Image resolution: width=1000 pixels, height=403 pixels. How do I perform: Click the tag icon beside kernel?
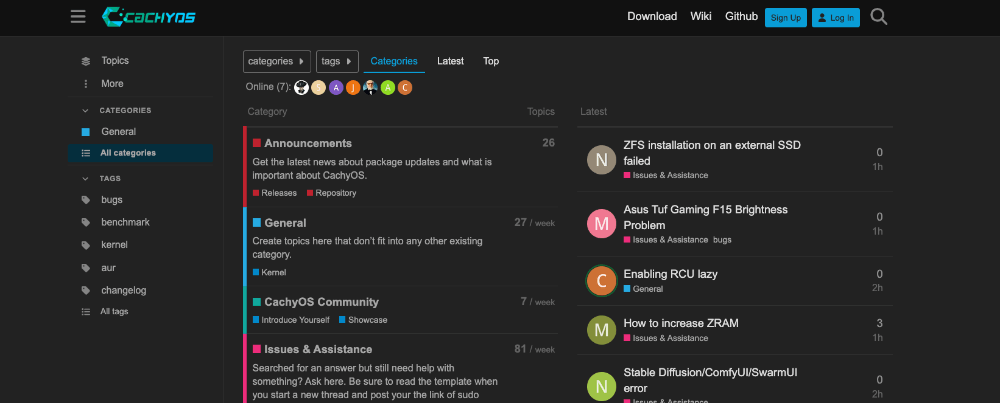[x=86, y=245]
